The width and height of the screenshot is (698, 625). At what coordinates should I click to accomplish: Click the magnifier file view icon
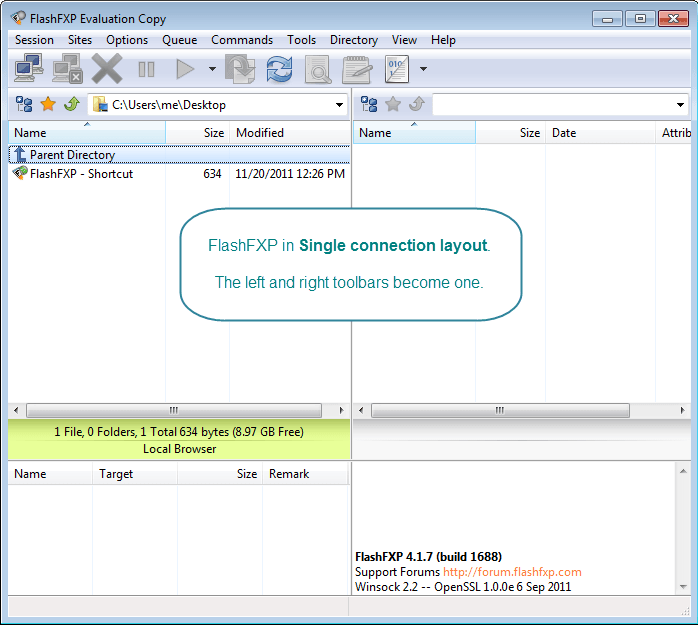click(x=318, y=69)
